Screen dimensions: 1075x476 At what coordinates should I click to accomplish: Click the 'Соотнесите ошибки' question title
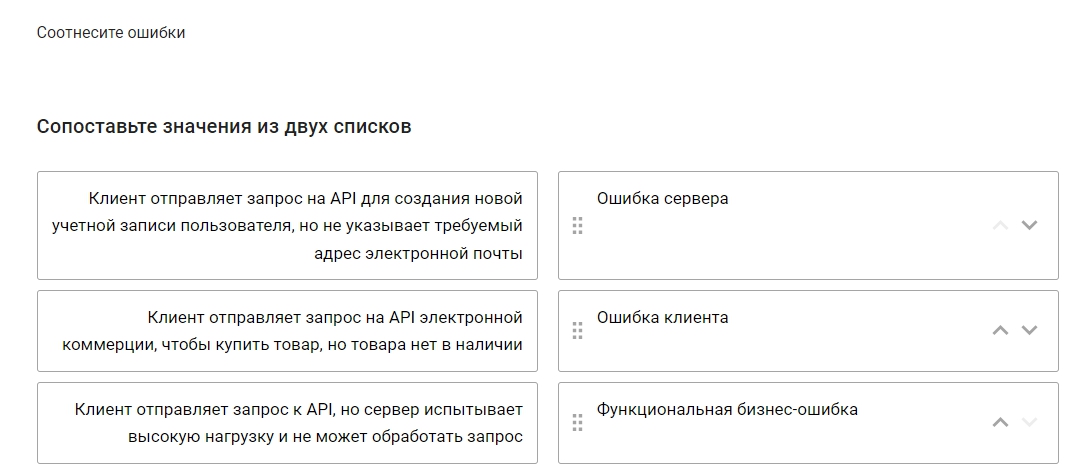pyautogui.click(x=111, y=33)
